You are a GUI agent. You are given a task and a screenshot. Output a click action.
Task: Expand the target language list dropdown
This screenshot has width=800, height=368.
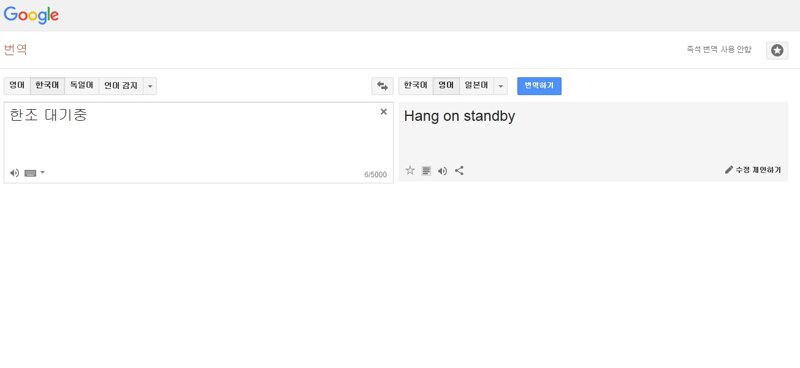(501, 86)
